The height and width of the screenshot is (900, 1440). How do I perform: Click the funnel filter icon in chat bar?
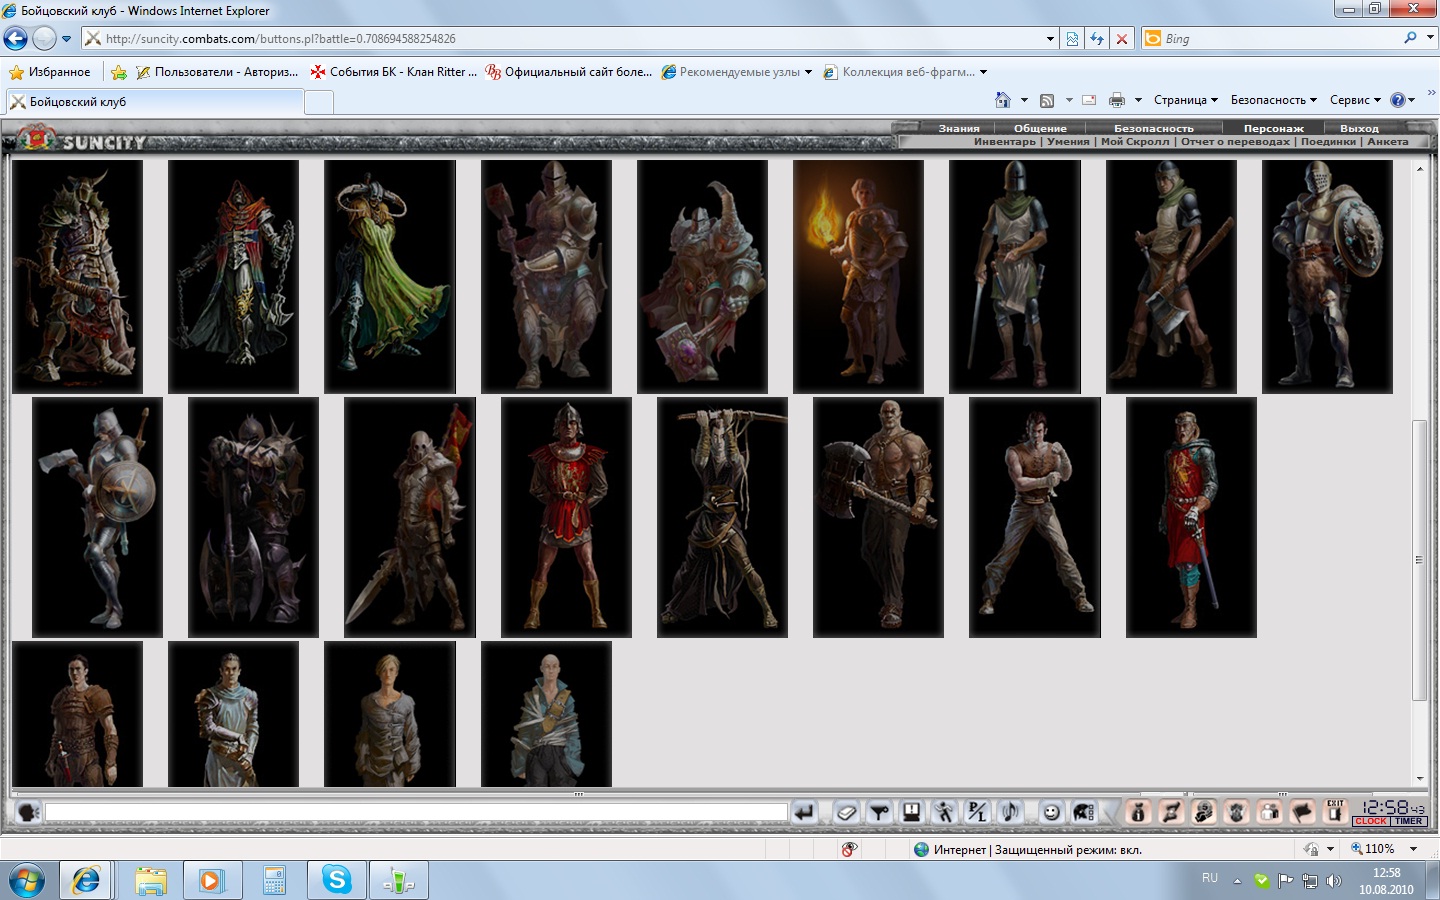tap(879, 812)
